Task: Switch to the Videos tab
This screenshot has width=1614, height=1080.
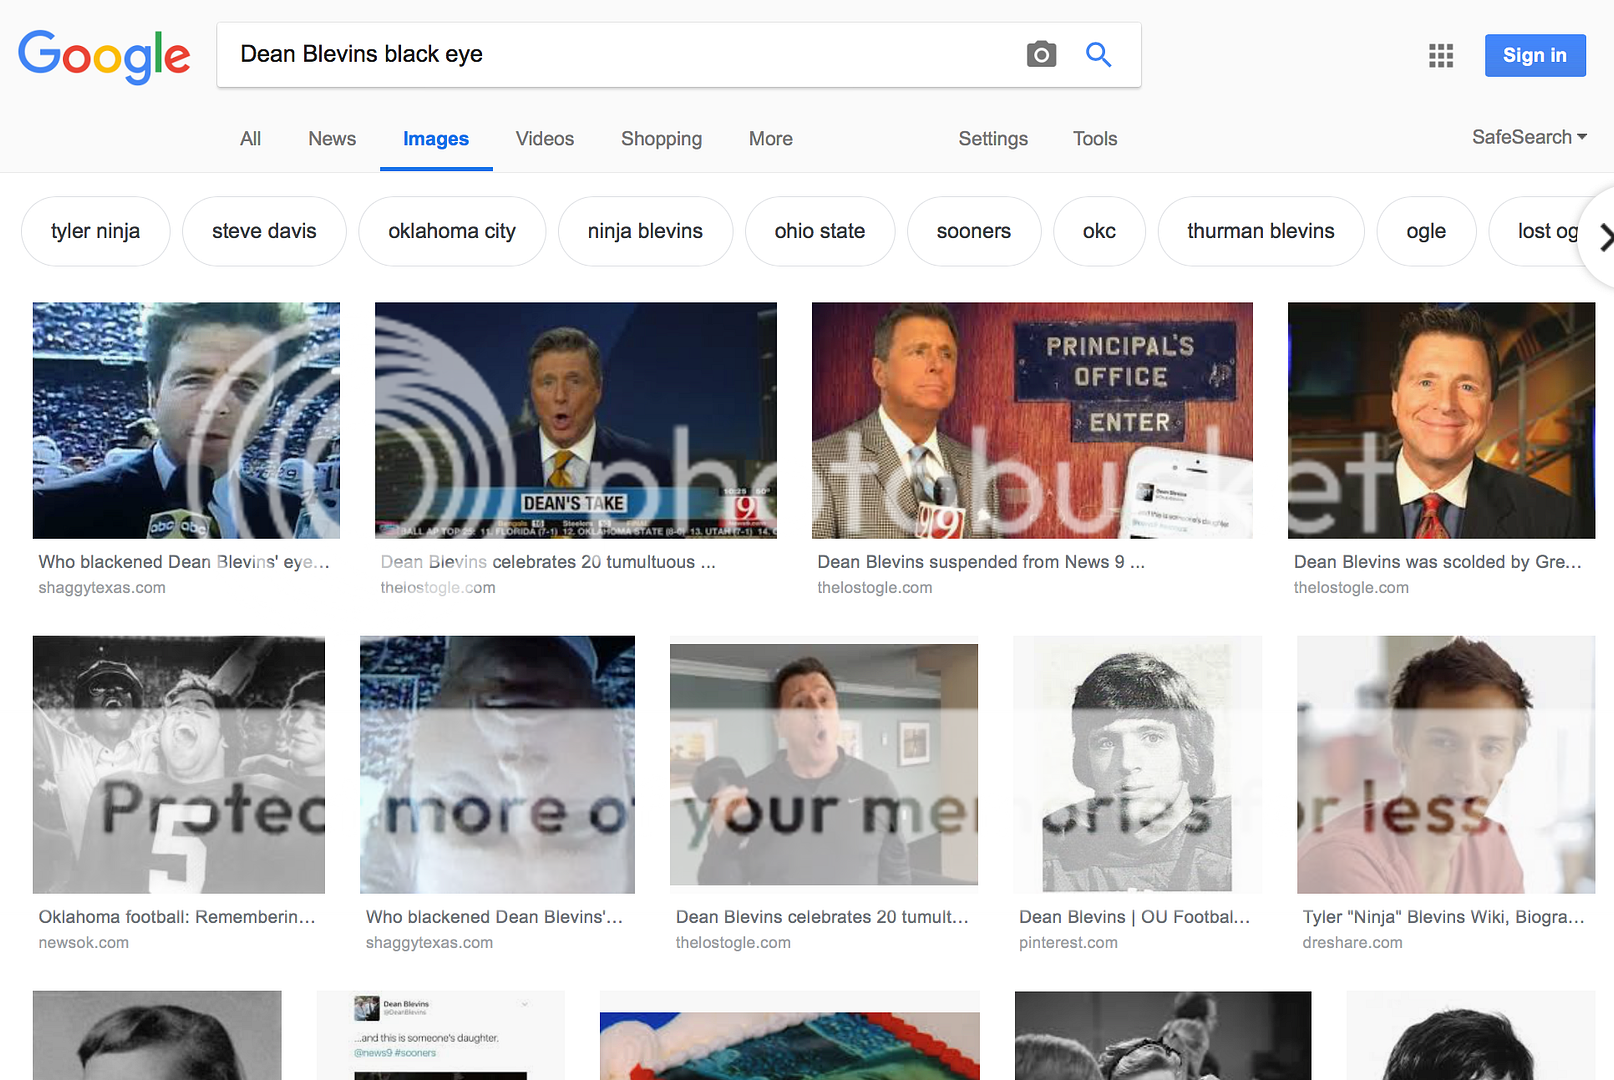Action: point(544,139)
